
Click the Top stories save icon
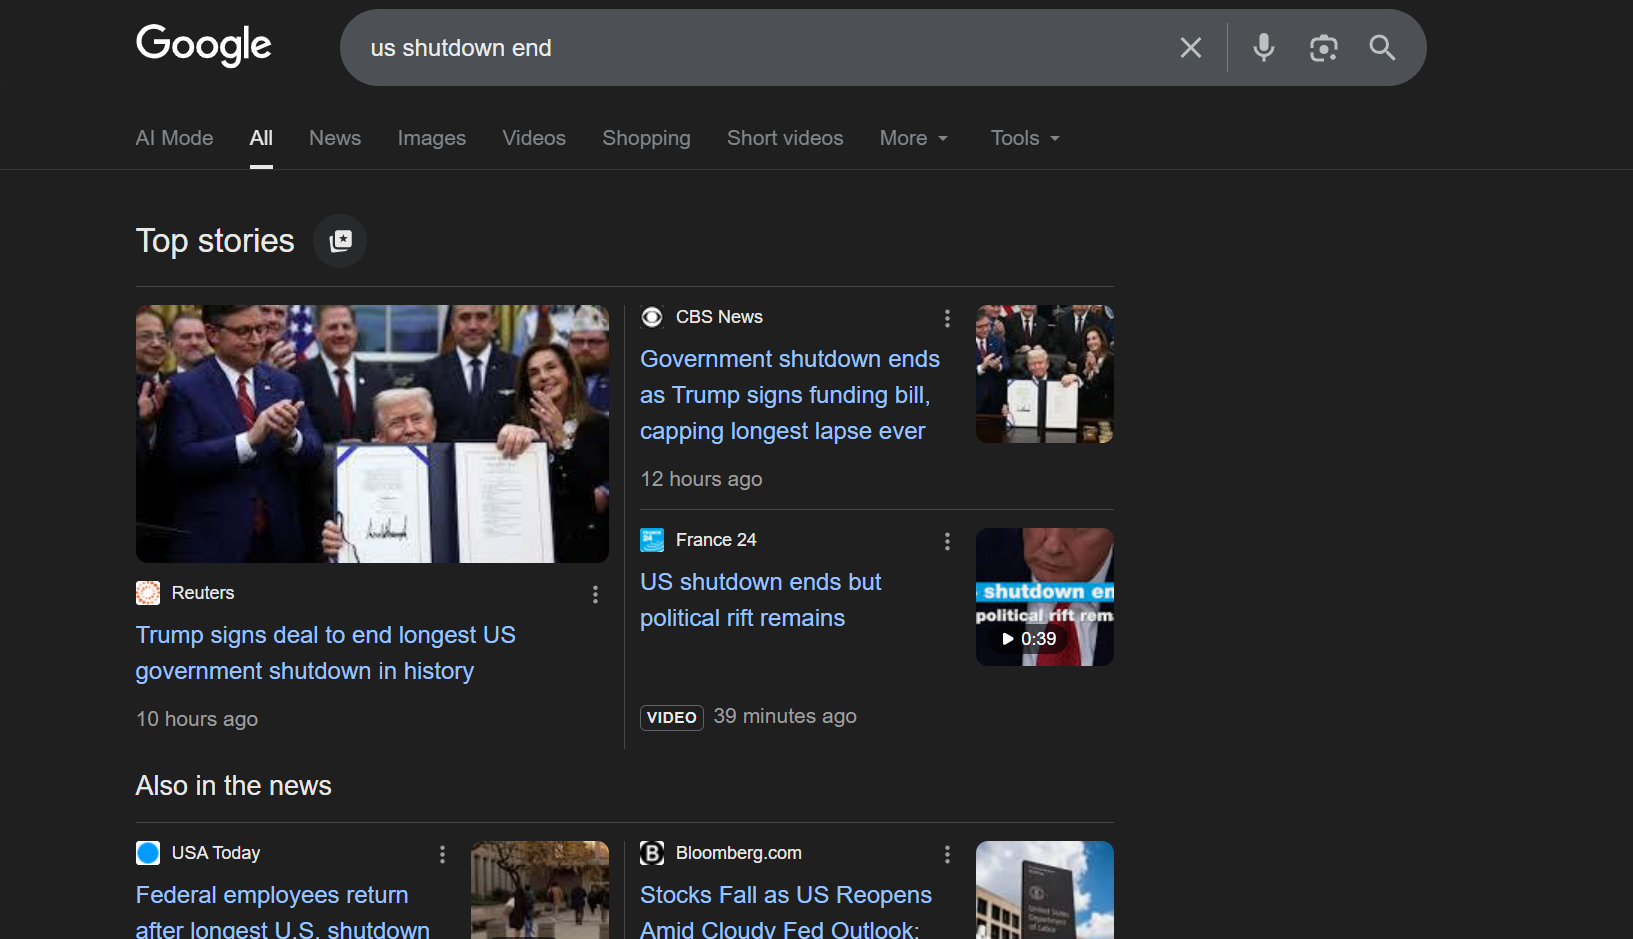(x=340, y=241)
